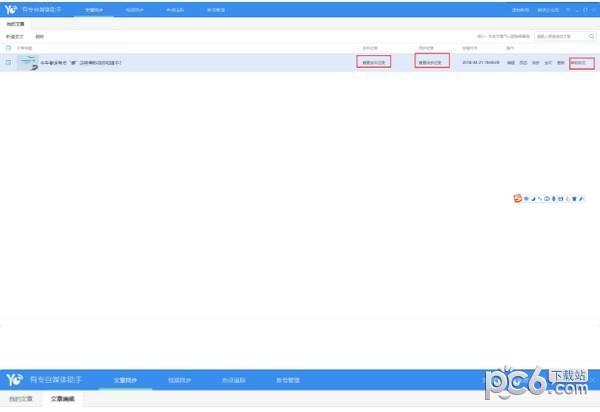The image size is (600, 412).
Task: Click the first red-boxed record link in the row
Action: pyautogui.click(x=373, y=62)
